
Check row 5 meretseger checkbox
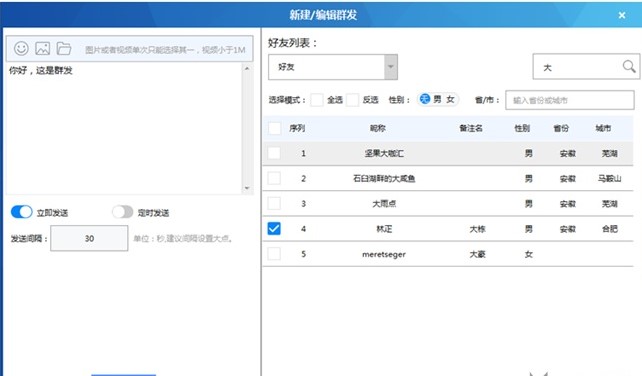tap(274, 254)
